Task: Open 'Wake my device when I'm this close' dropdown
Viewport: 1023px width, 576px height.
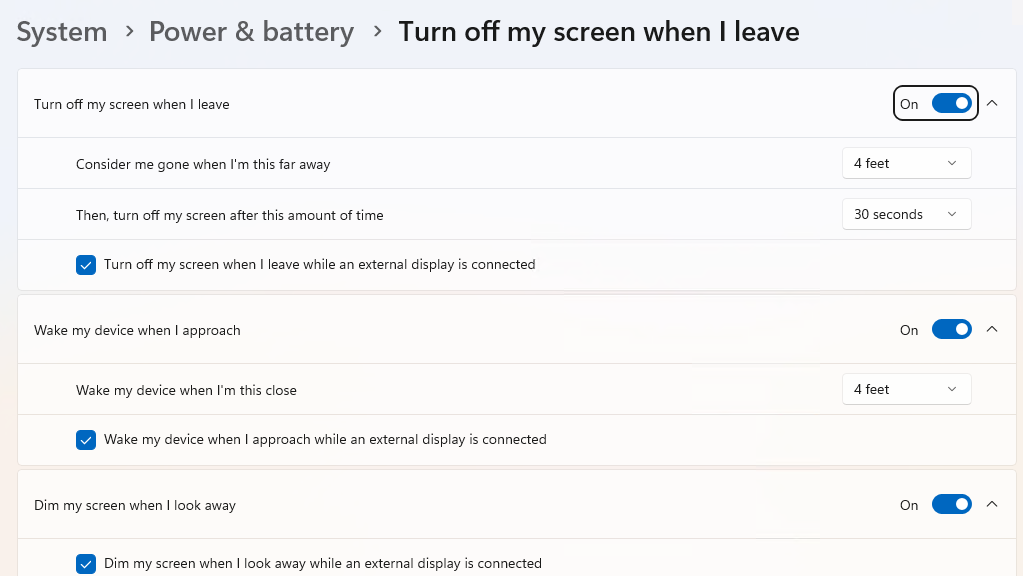Action: [x=906, y=389]
